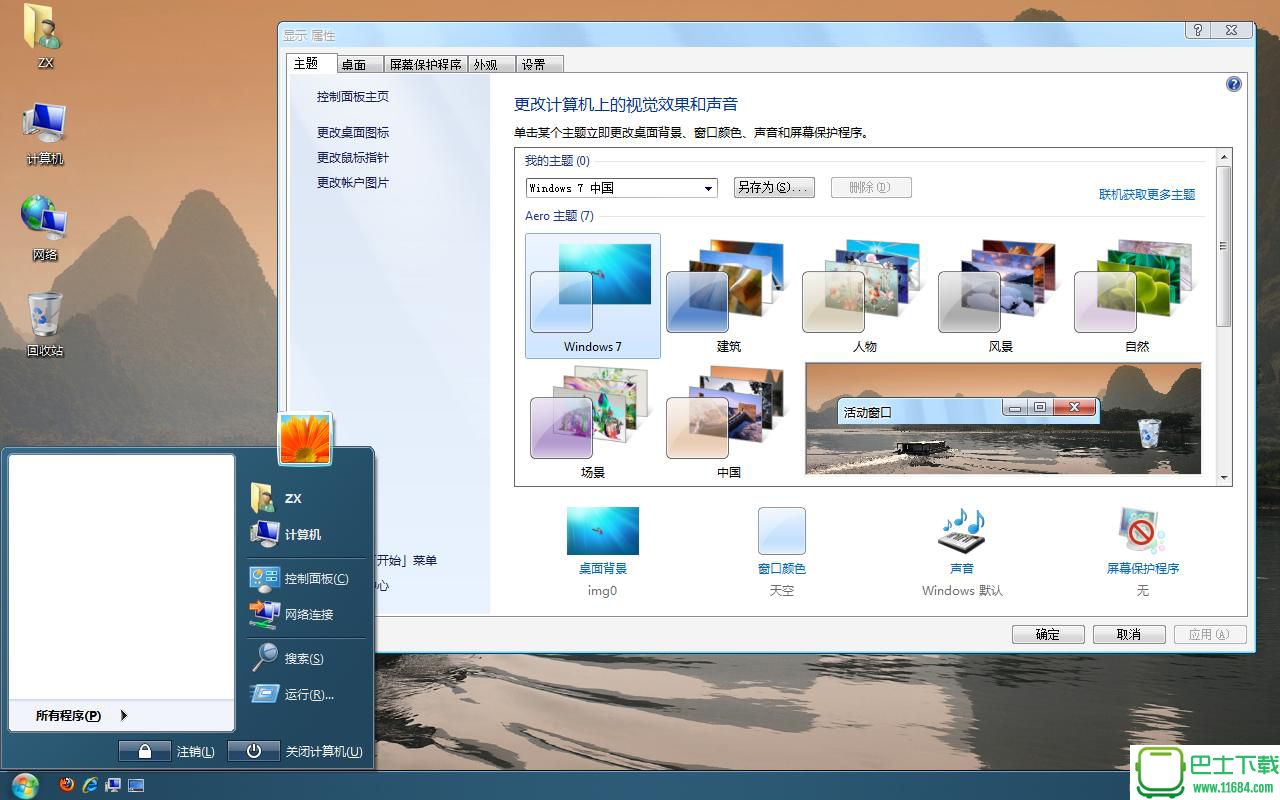The image size is (1280, 800).
Task: Click scroll-up arrow of theme list
Action: tap(1224, 157)
